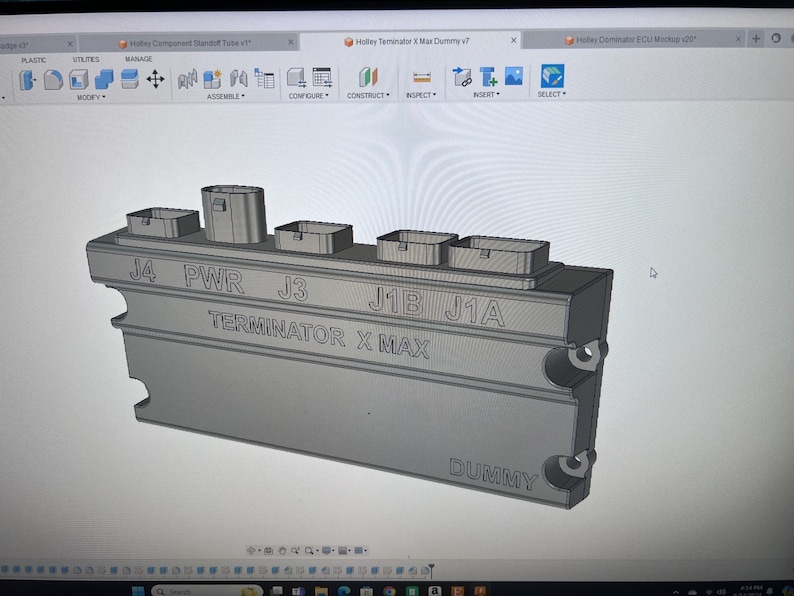Image resolution: width=794 pixels, height=596 pixels.
Task: Switch to Holley Dominator ECU Mockup v20 tab
Action: click(635, 39)
